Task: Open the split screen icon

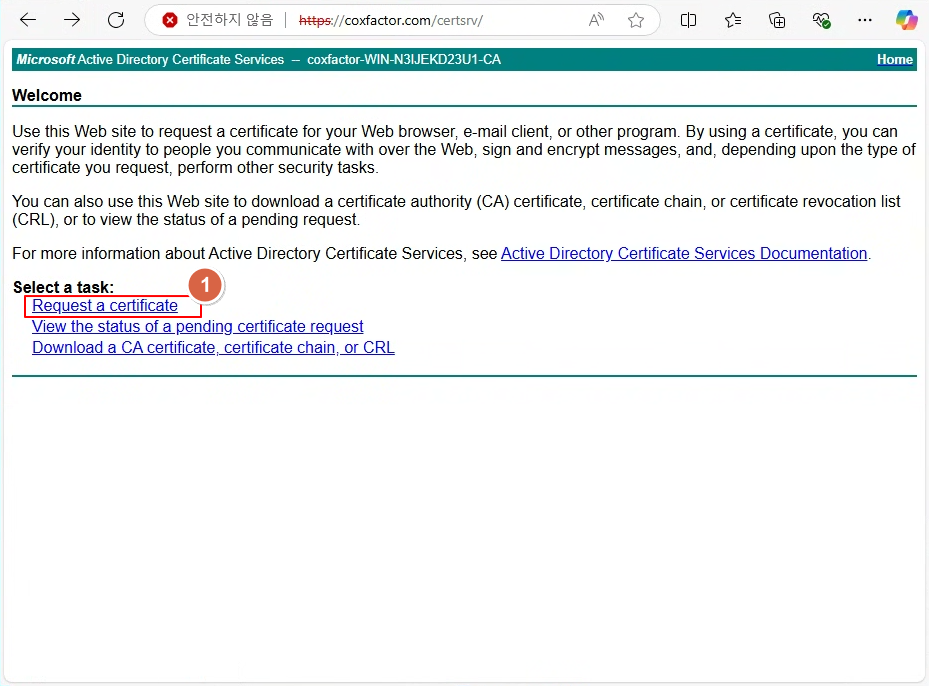Action: coord(688,20)
